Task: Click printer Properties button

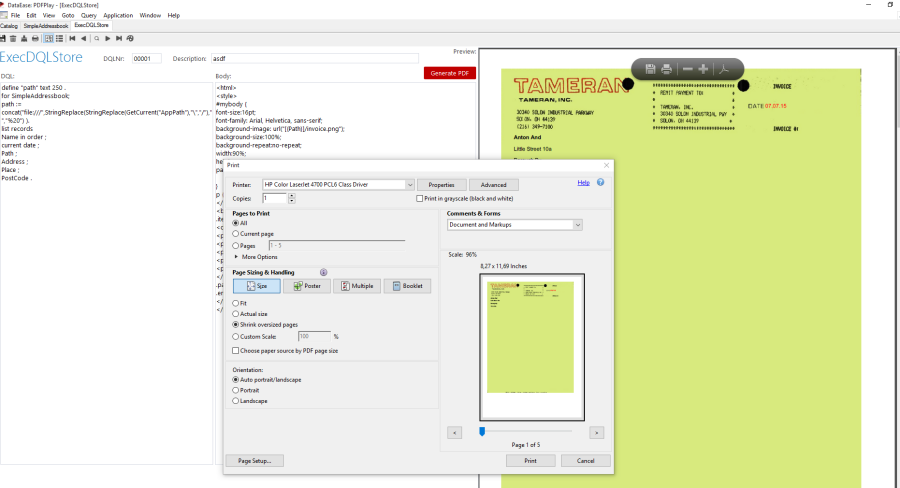Action: pyautogui.click(x=441, y=185)
